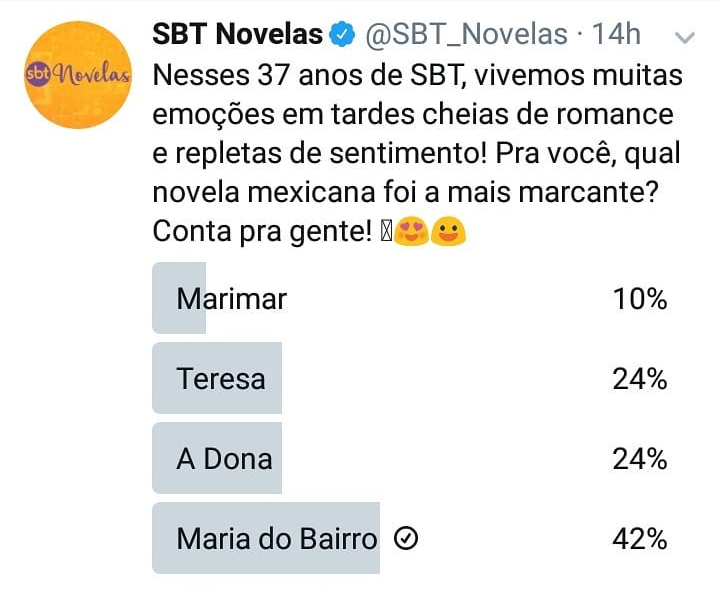This screenshot has width=720, height=591.
Task: Click the @SBT_Novelas handle
Action: [x=466, y=34]
